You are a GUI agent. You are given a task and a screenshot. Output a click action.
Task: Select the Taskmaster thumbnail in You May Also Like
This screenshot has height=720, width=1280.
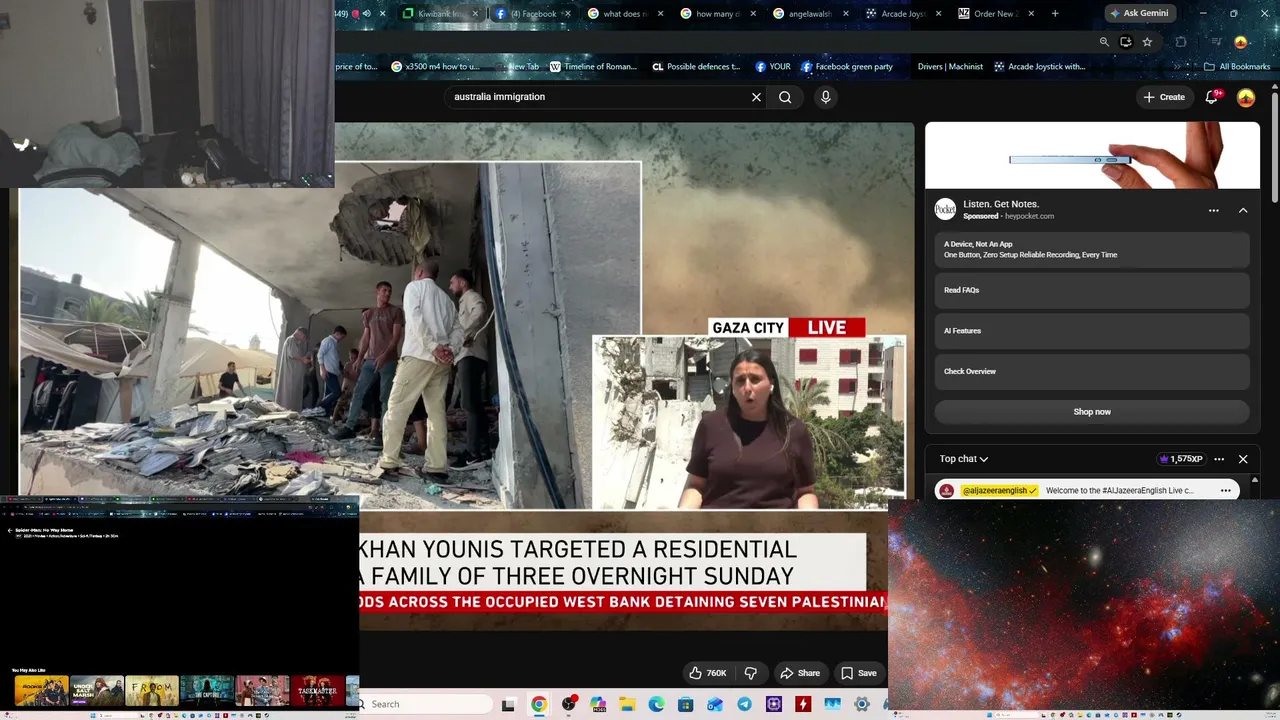pos(317,691)
